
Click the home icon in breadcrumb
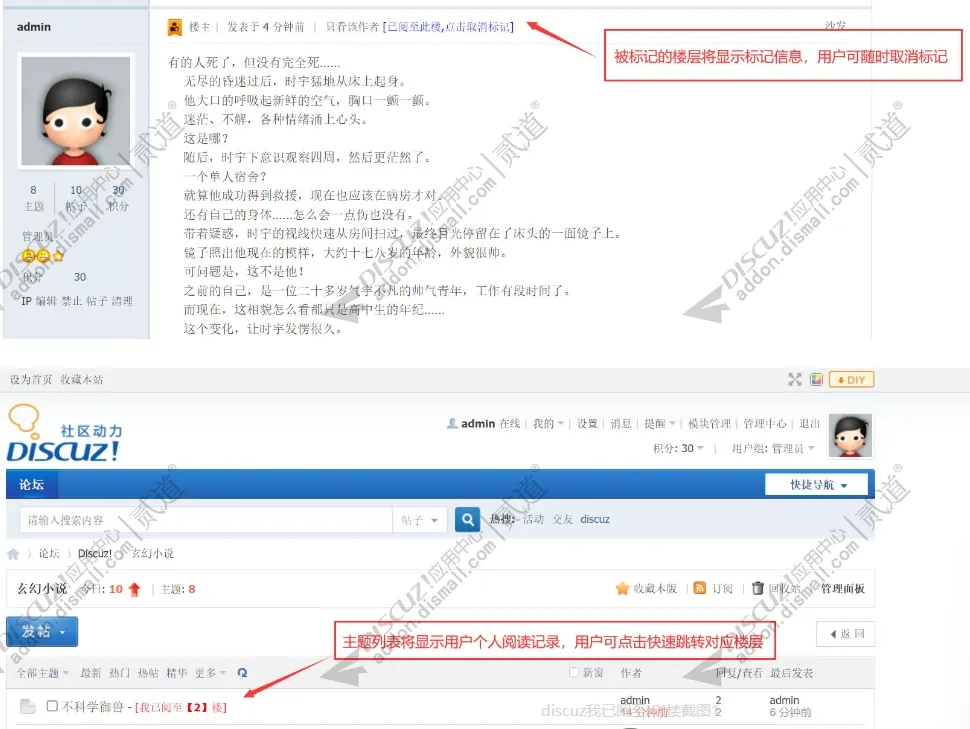pyautogui.click(x=13, y=554)
